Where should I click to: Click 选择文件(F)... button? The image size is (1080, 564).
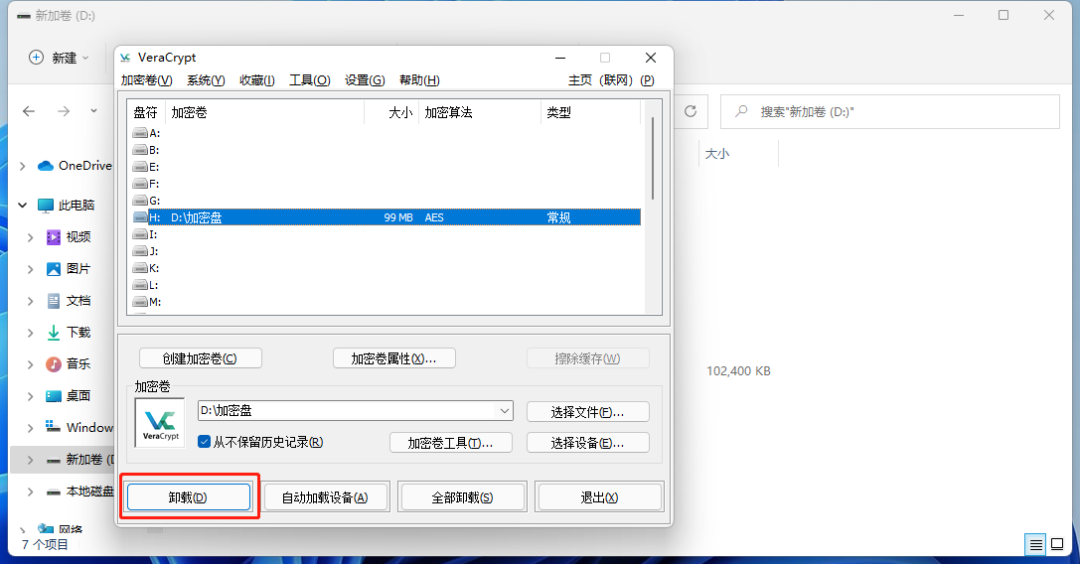(x=588, y=412)
